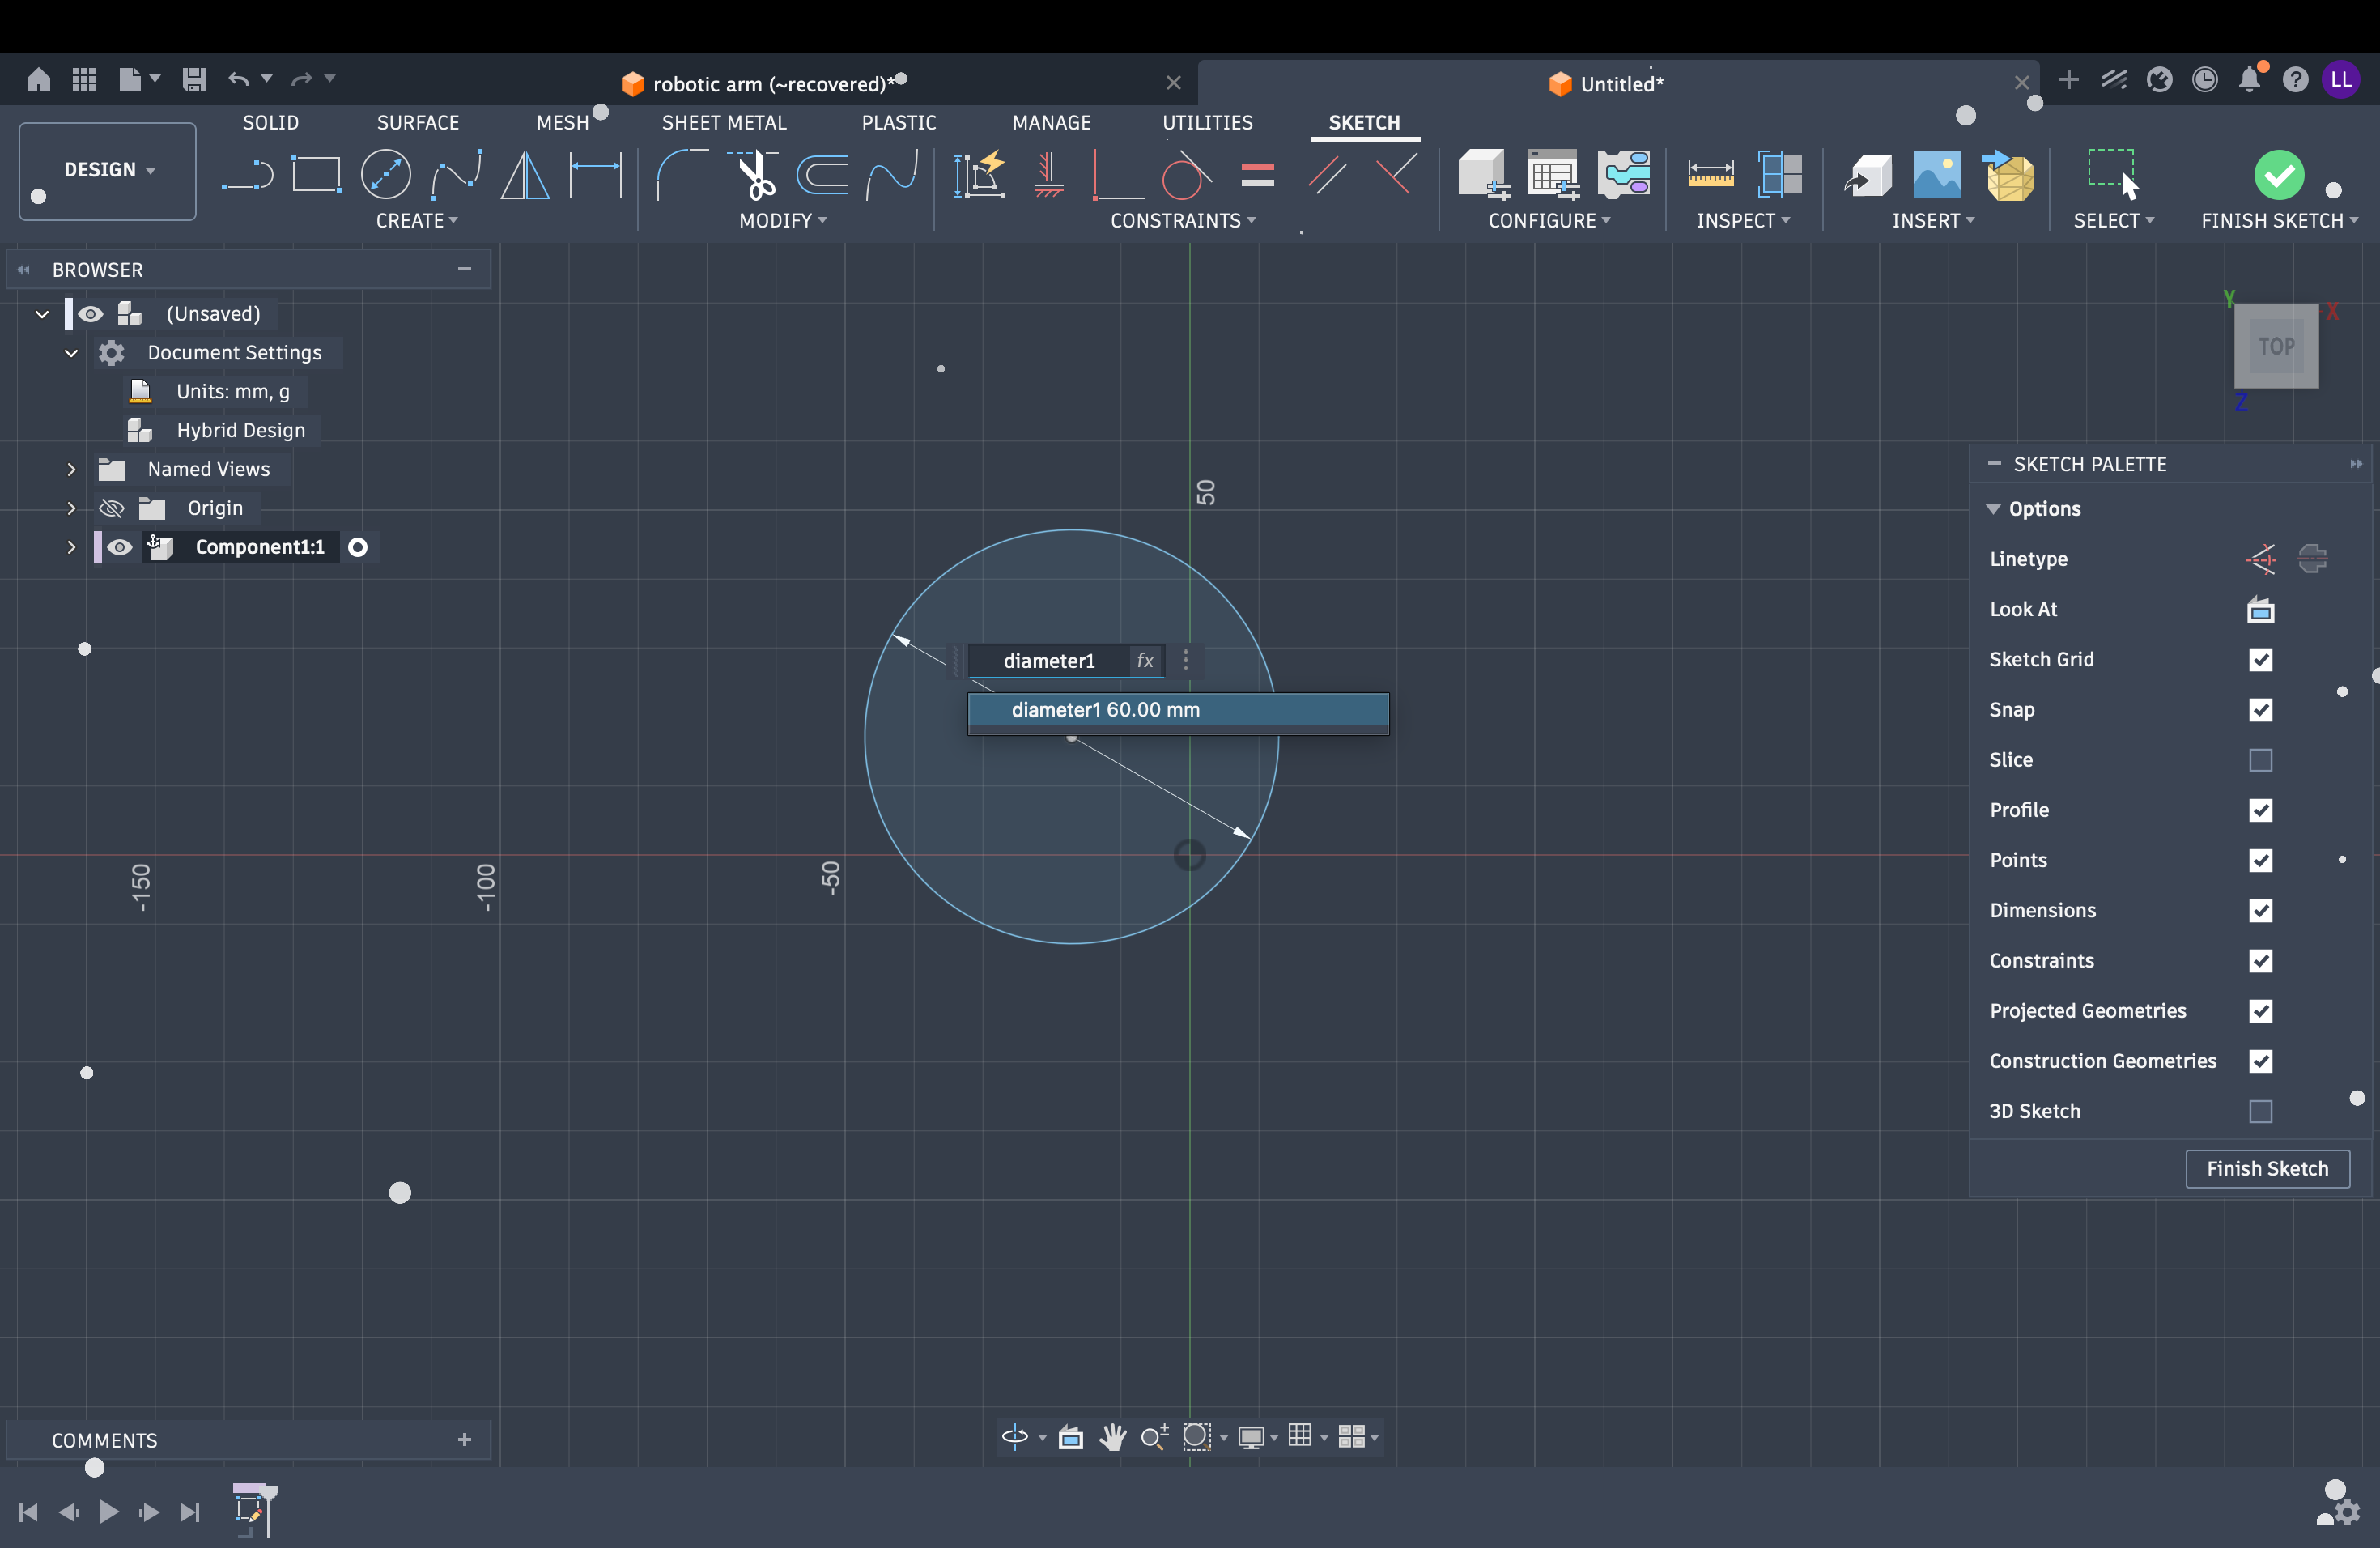The image size is (2380, 1548).
Task: Open the CONFIGURE dropdown menu
Action: pos(1548,220)
